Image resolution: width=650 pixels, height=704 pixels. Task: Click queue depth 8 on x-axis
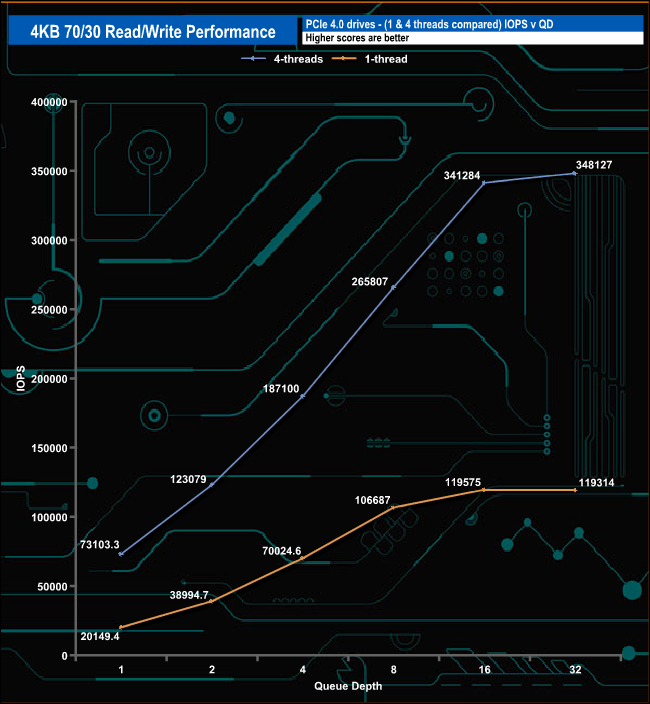pyautogui.click(x=394, y=669)
